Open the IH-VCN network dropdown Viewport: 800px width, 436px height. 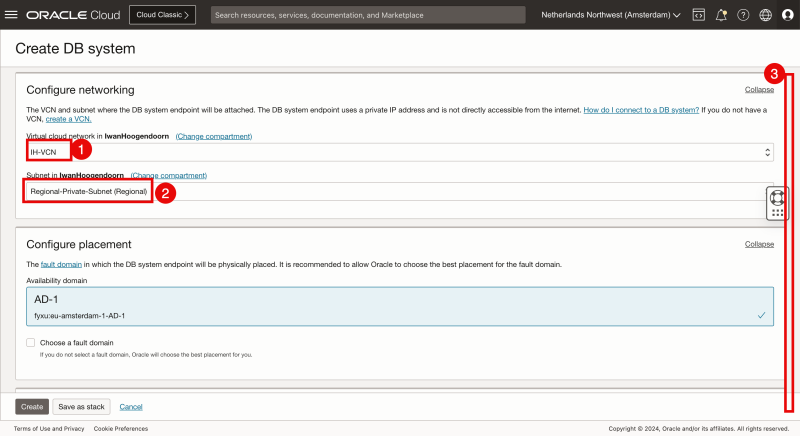coord(399,152)
